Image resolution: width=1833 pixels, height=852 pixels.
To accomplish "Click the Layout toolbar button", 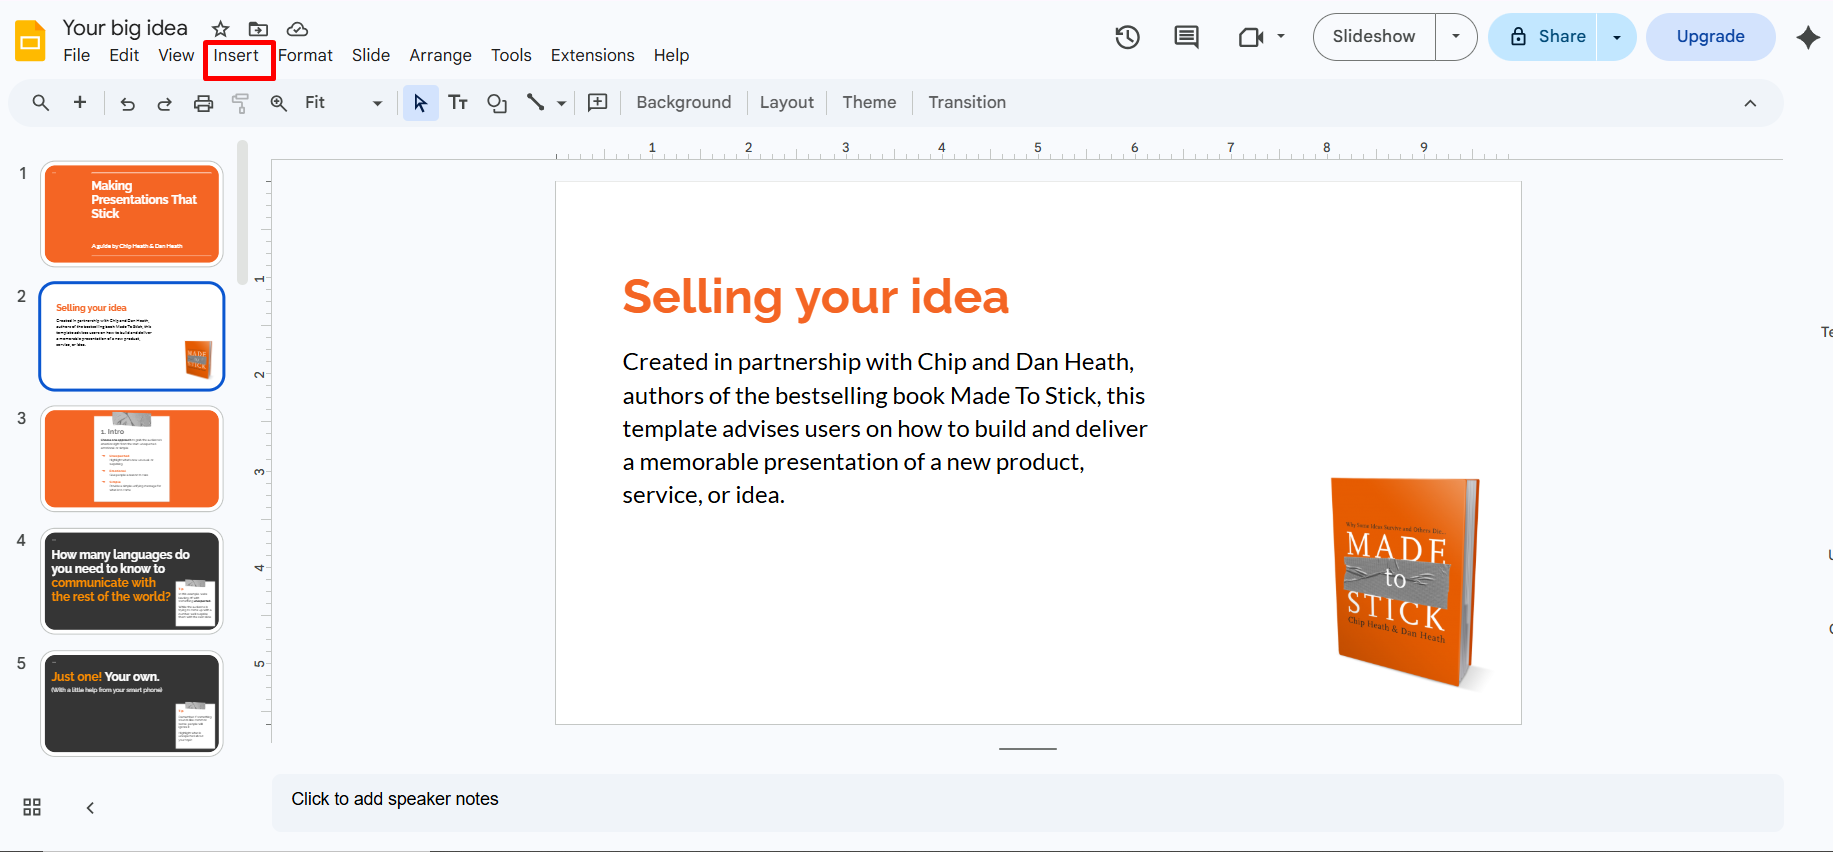I will tap(786, 102).
